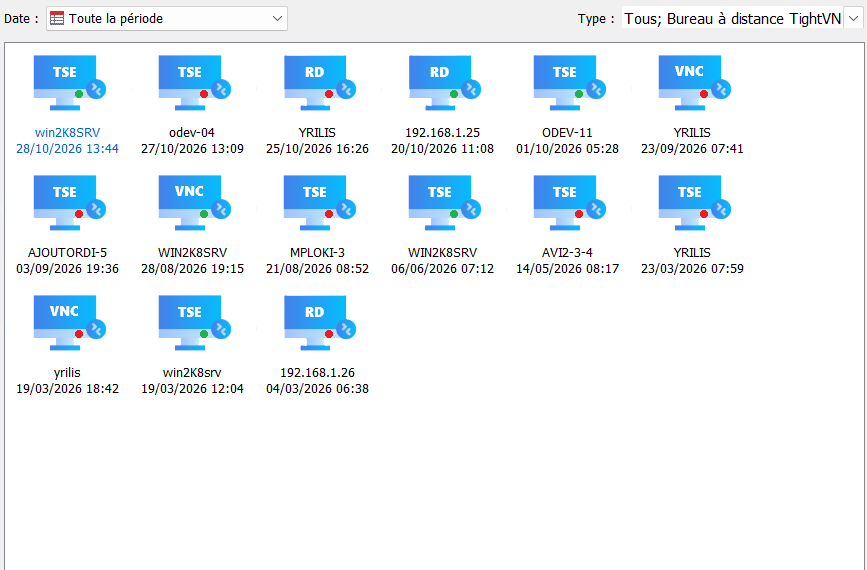Click the date text '28/08/2026 19:15'
Viewport: 867px width, 570px height.
click(x=192, y=269)
